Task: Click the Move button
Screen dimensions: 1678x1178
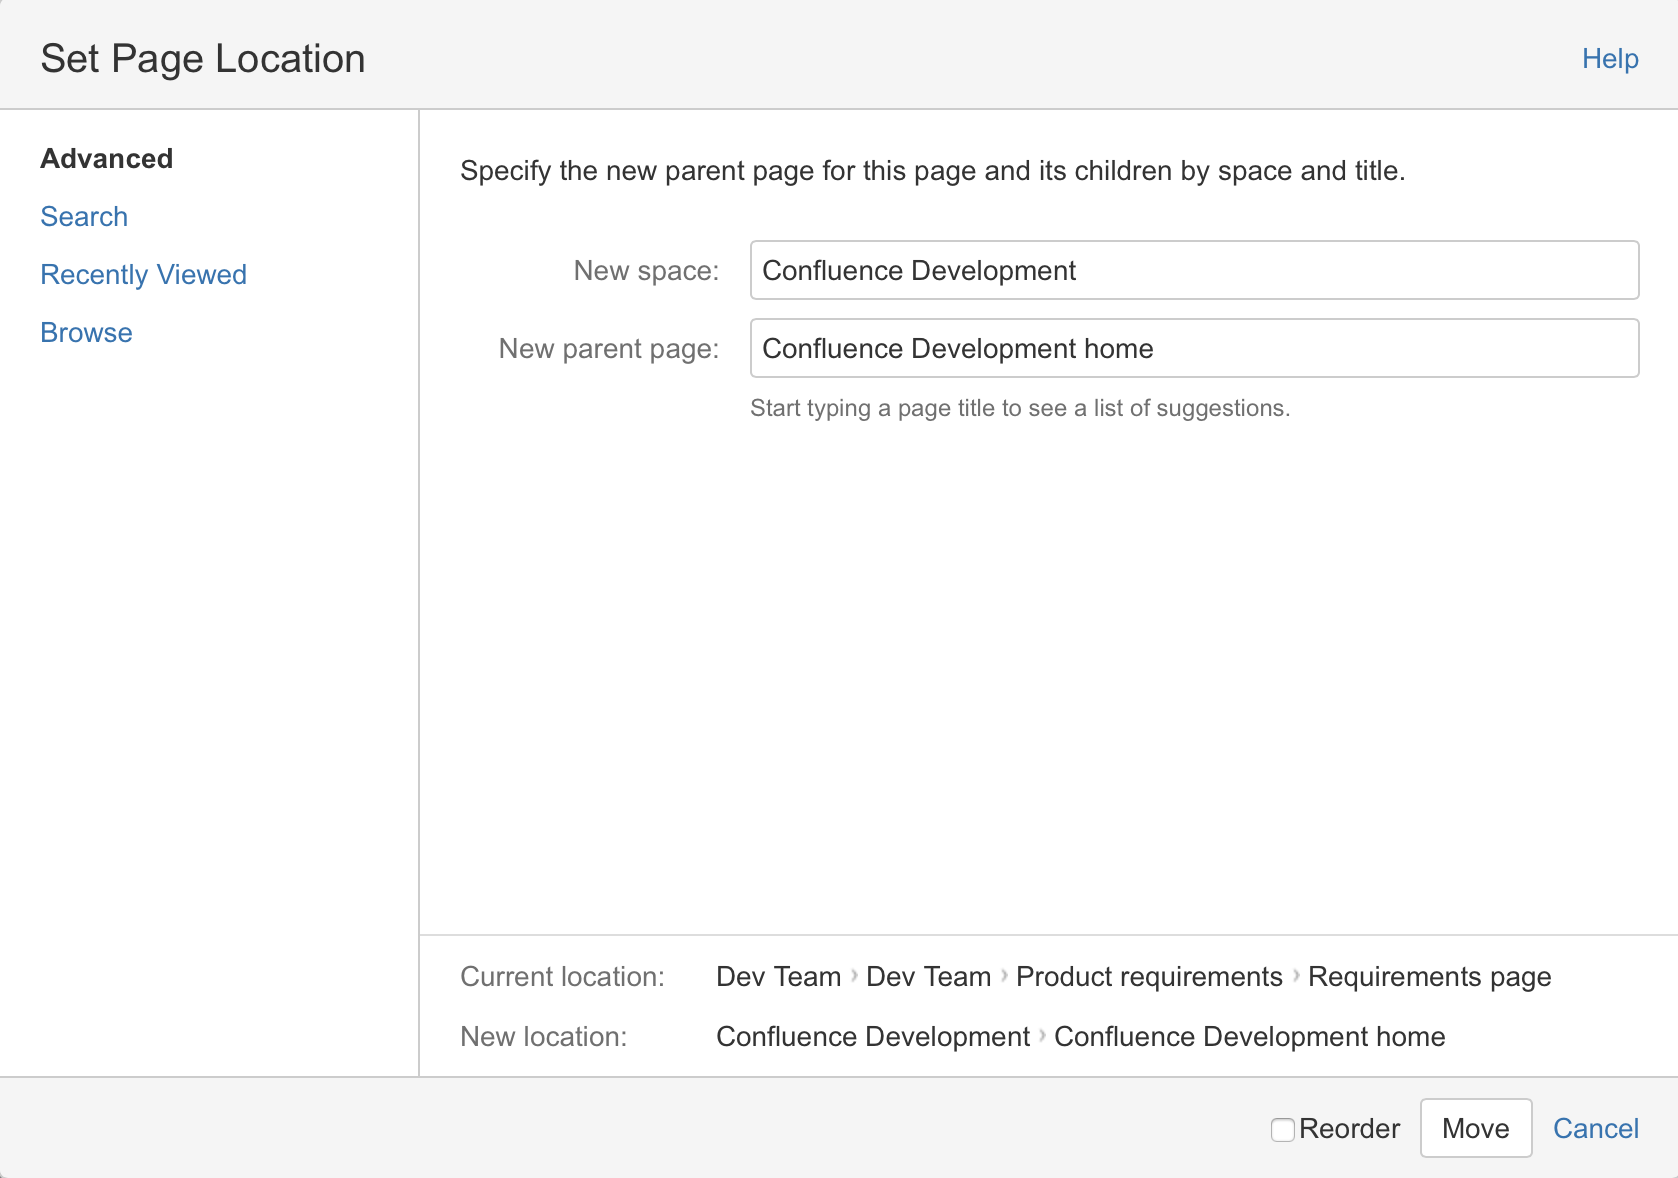Action: (1475, 1128)
